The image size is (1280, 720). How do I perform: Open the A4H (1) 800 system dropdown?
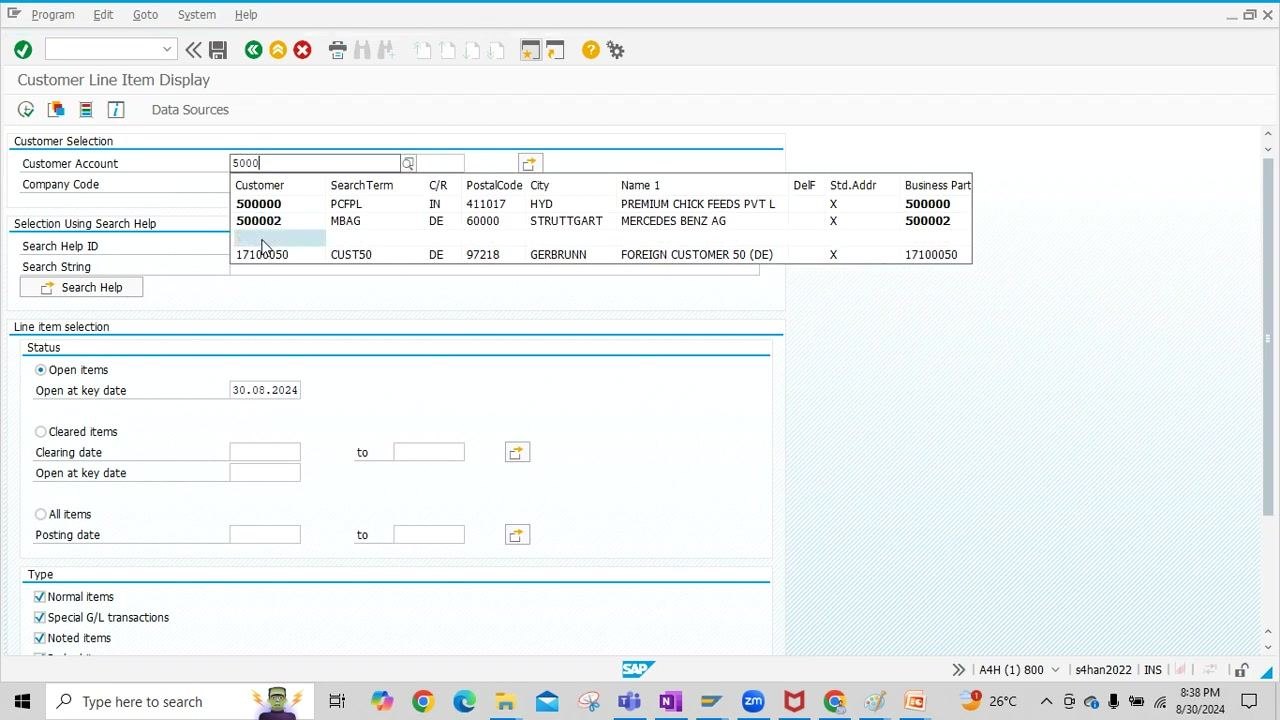(1019, 670)
